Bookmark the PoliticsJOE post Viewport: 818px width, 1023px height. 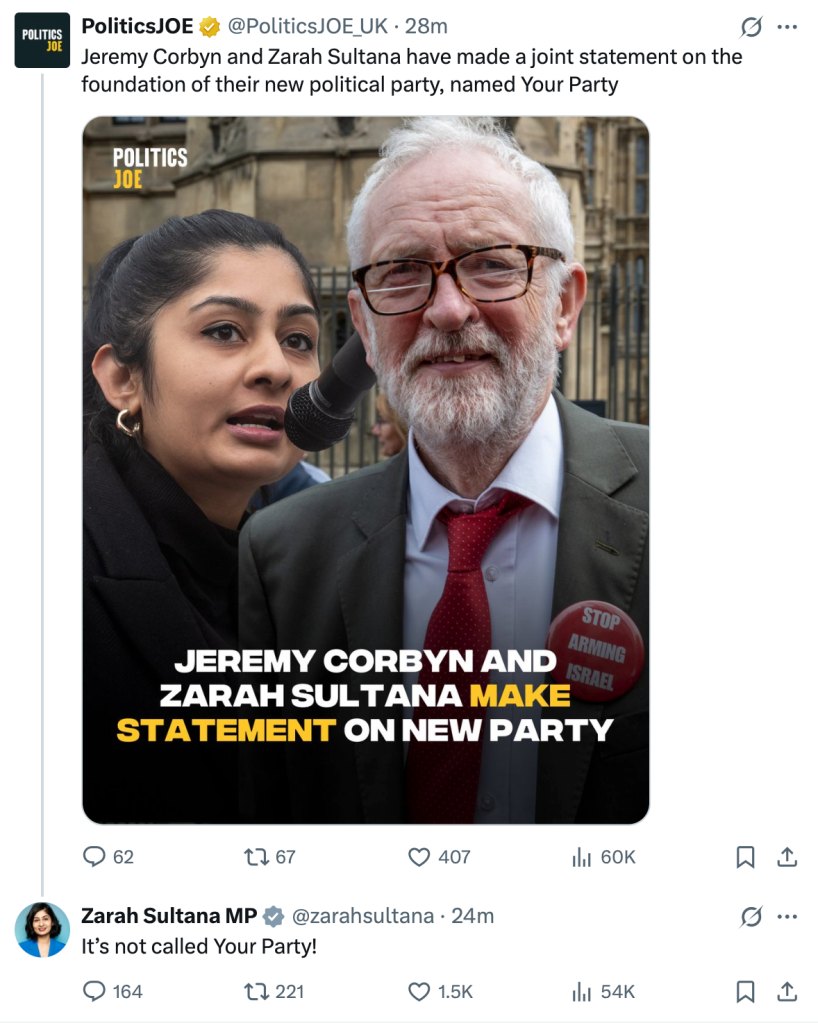(x=745, y=857)
